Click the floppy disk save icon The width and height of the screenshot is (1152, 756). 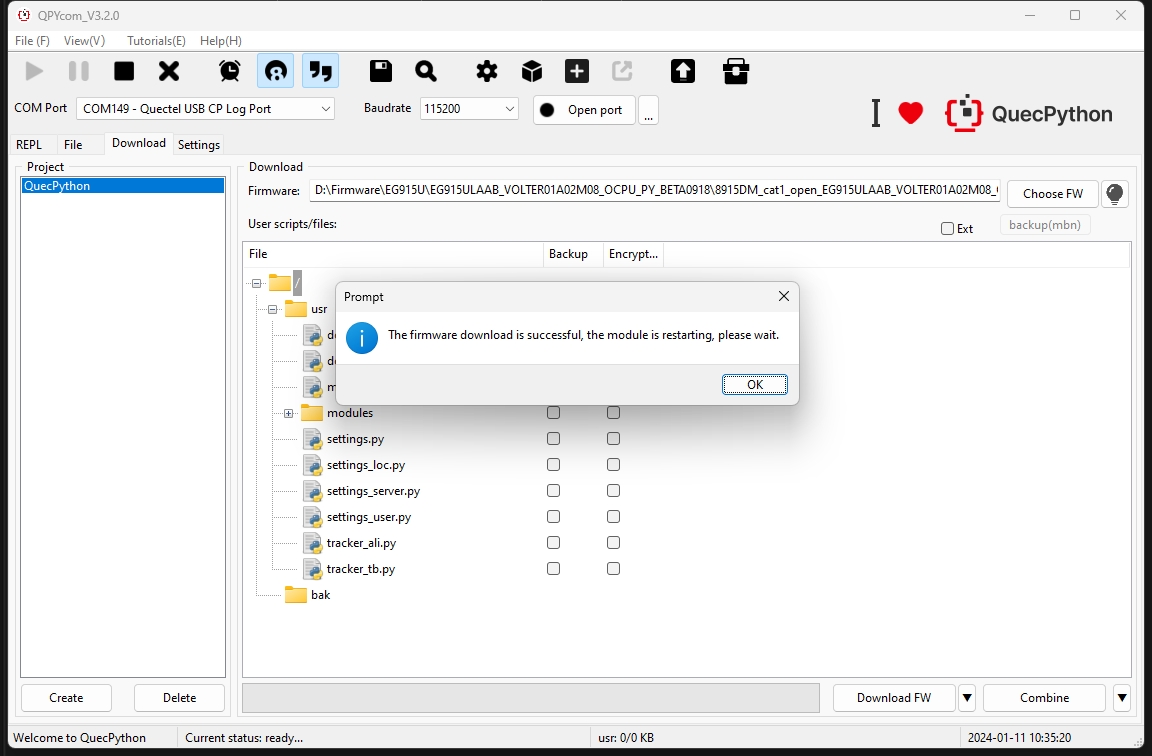click(381, 71)
